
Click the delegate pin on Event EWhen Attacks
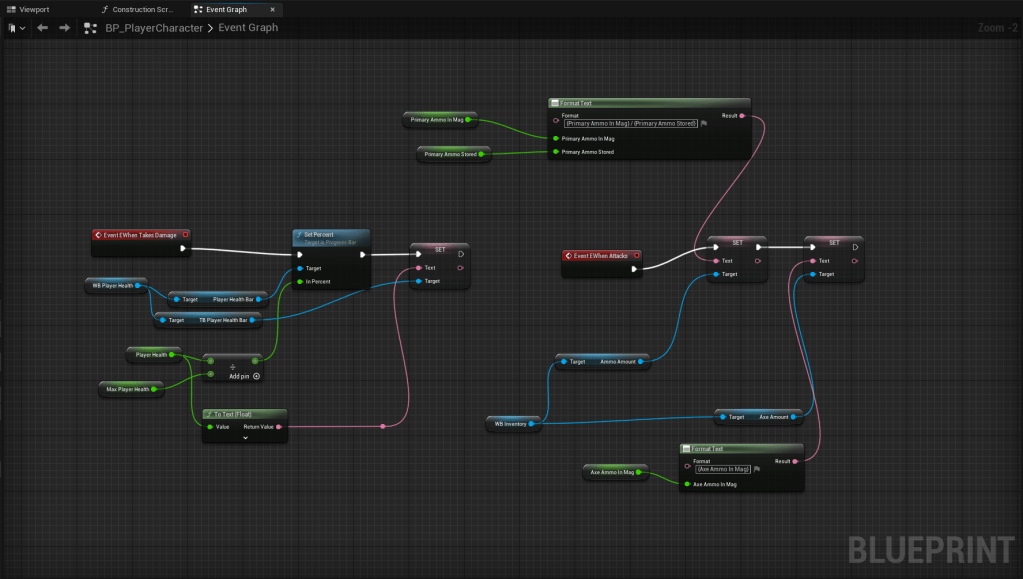tap(636, 255)
